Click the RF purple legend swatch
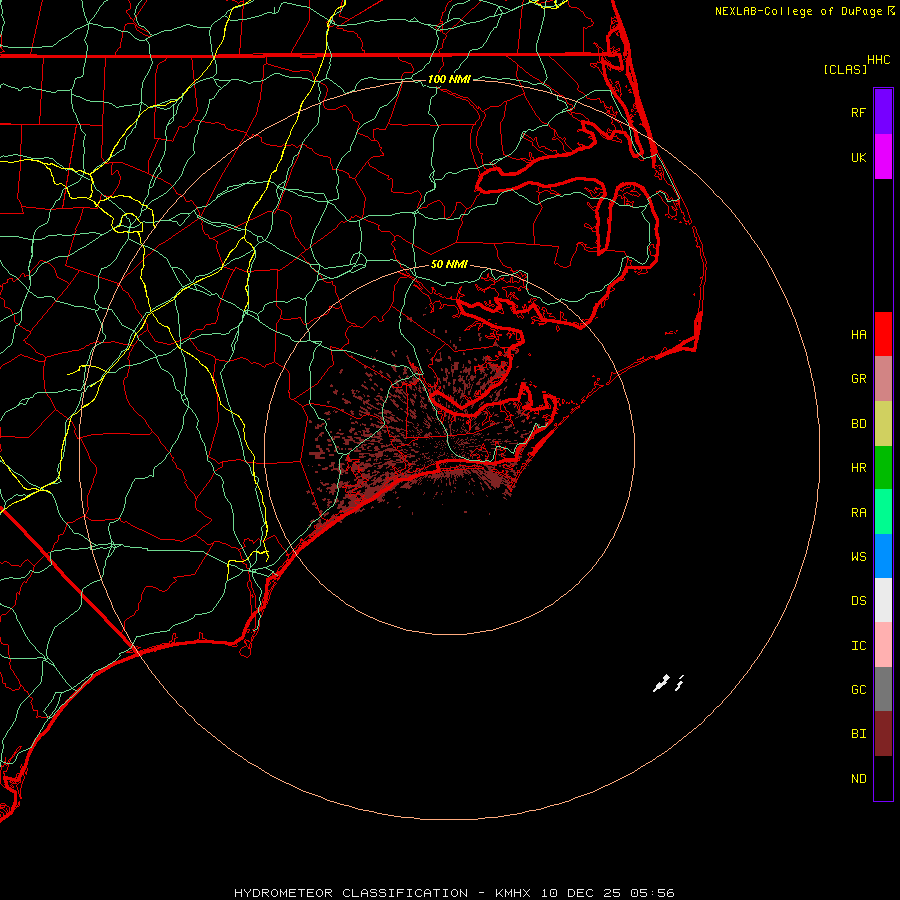Image resolution: width=900 pixels, height=900 pixels. [x=883, y=112]
